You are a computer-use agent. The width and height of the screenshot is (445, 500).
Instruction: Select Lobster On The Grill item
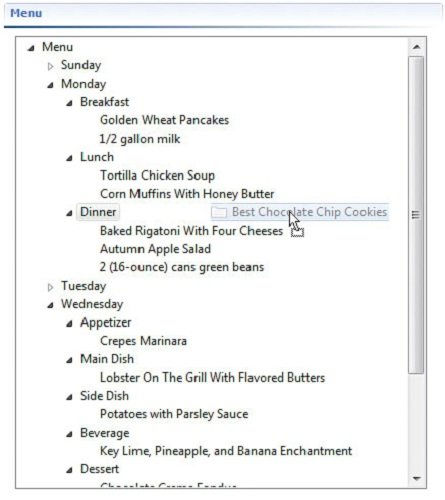(x=212, y=378)
